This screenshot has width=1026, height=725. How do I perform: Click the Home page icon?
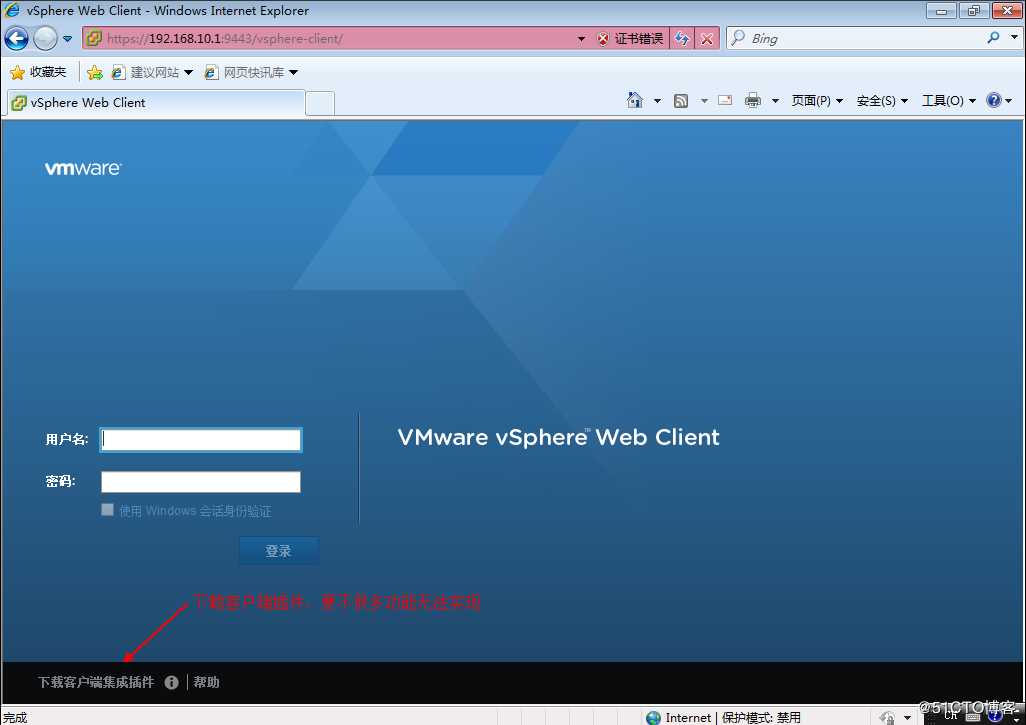tap(635, 100)
